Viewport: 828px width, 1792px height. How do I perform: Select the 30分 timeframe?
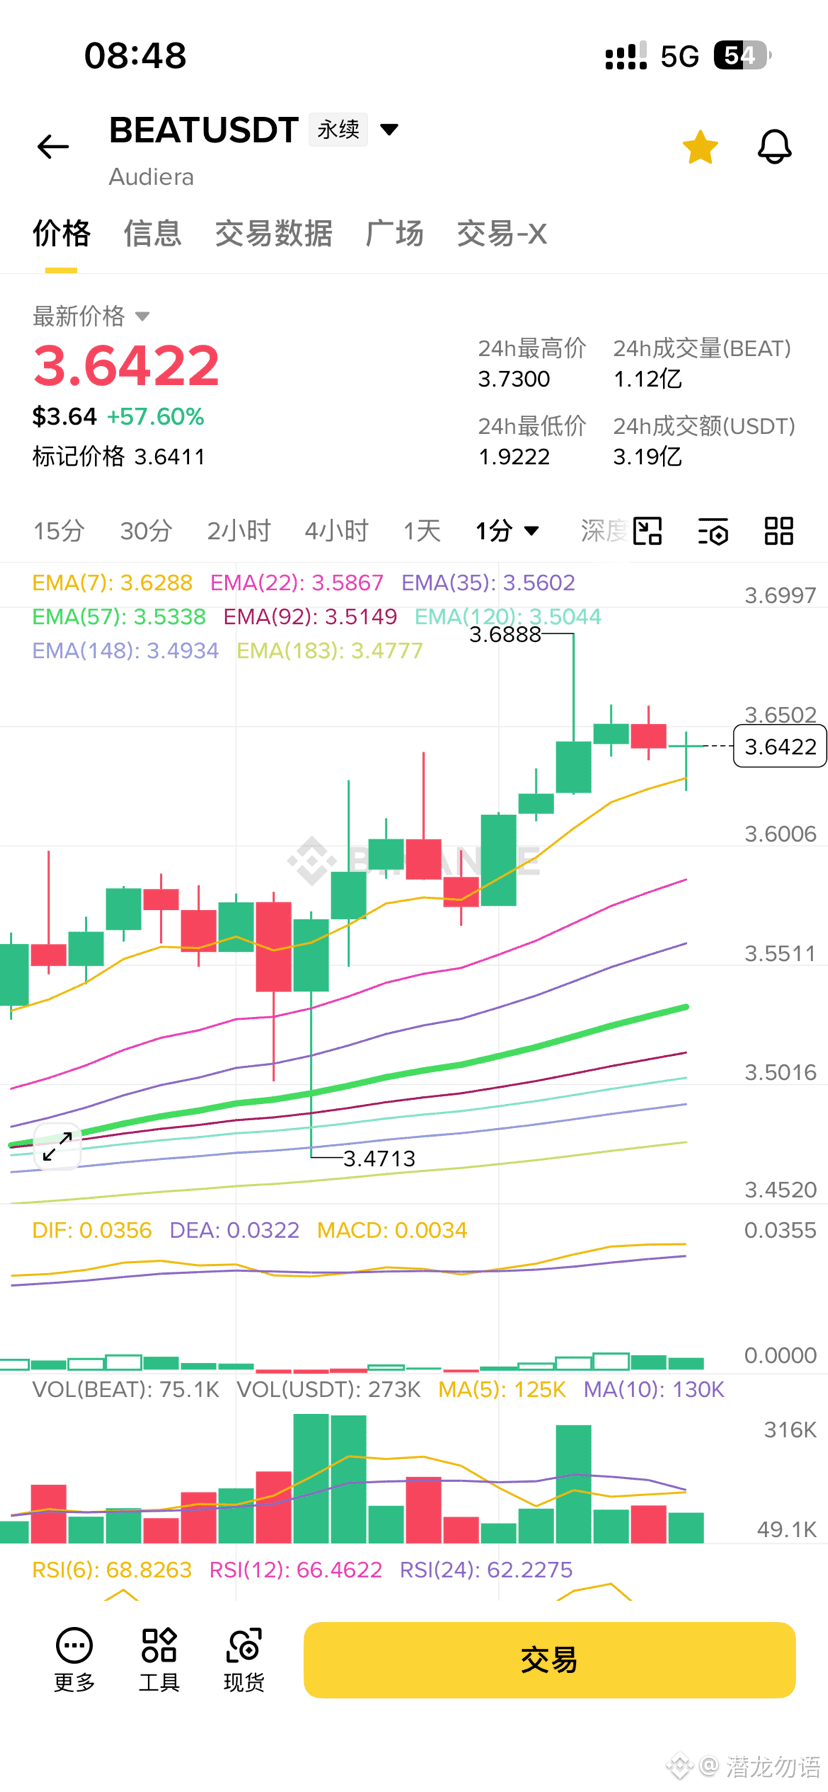click(146, 531)
